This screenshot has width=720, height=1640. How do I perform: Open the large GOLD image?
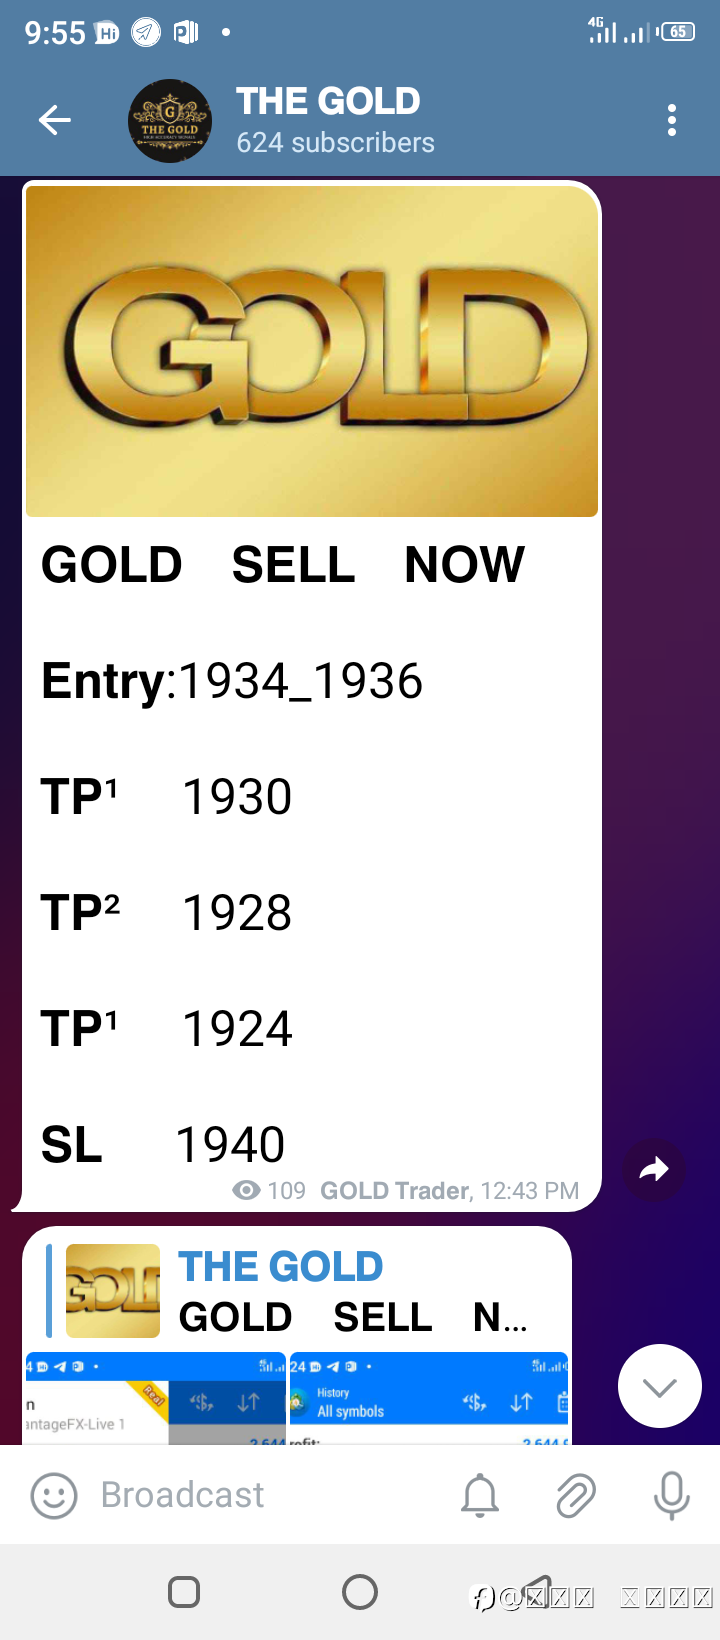coord(312,350)
